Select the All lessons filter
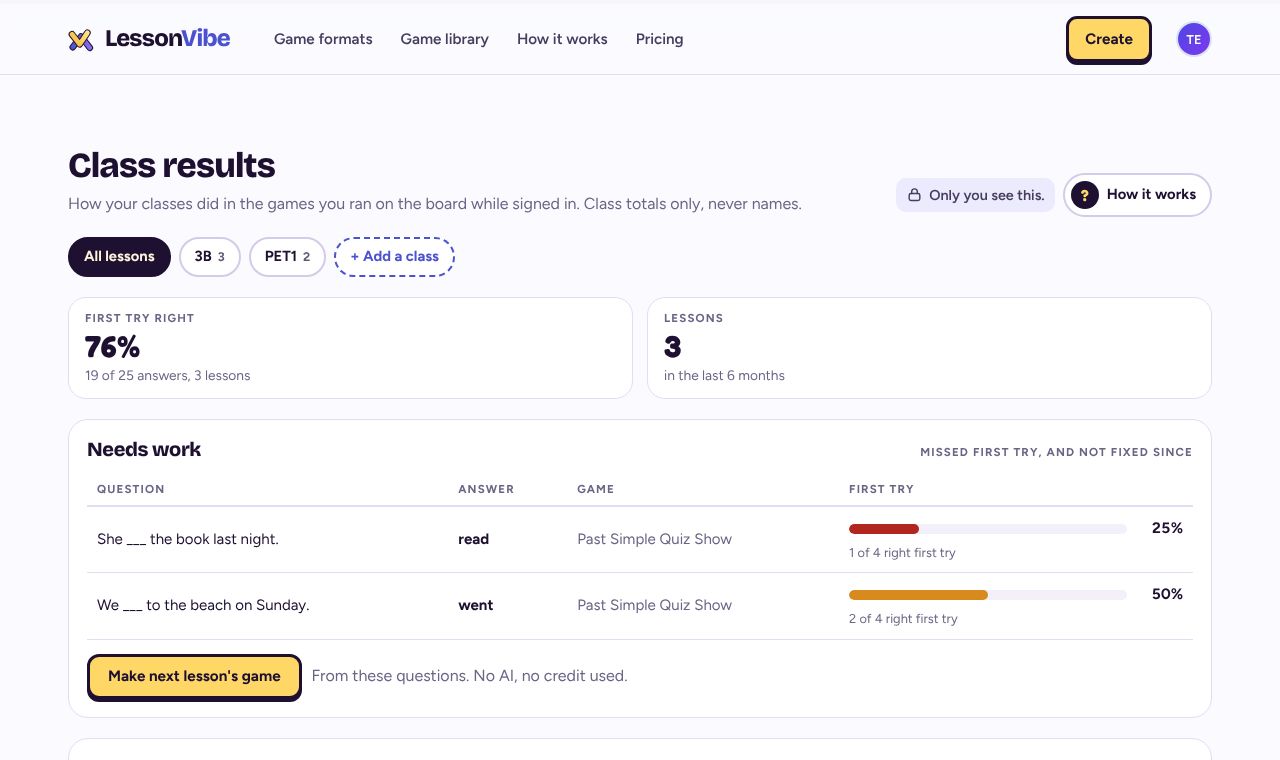 click(119, 257)
